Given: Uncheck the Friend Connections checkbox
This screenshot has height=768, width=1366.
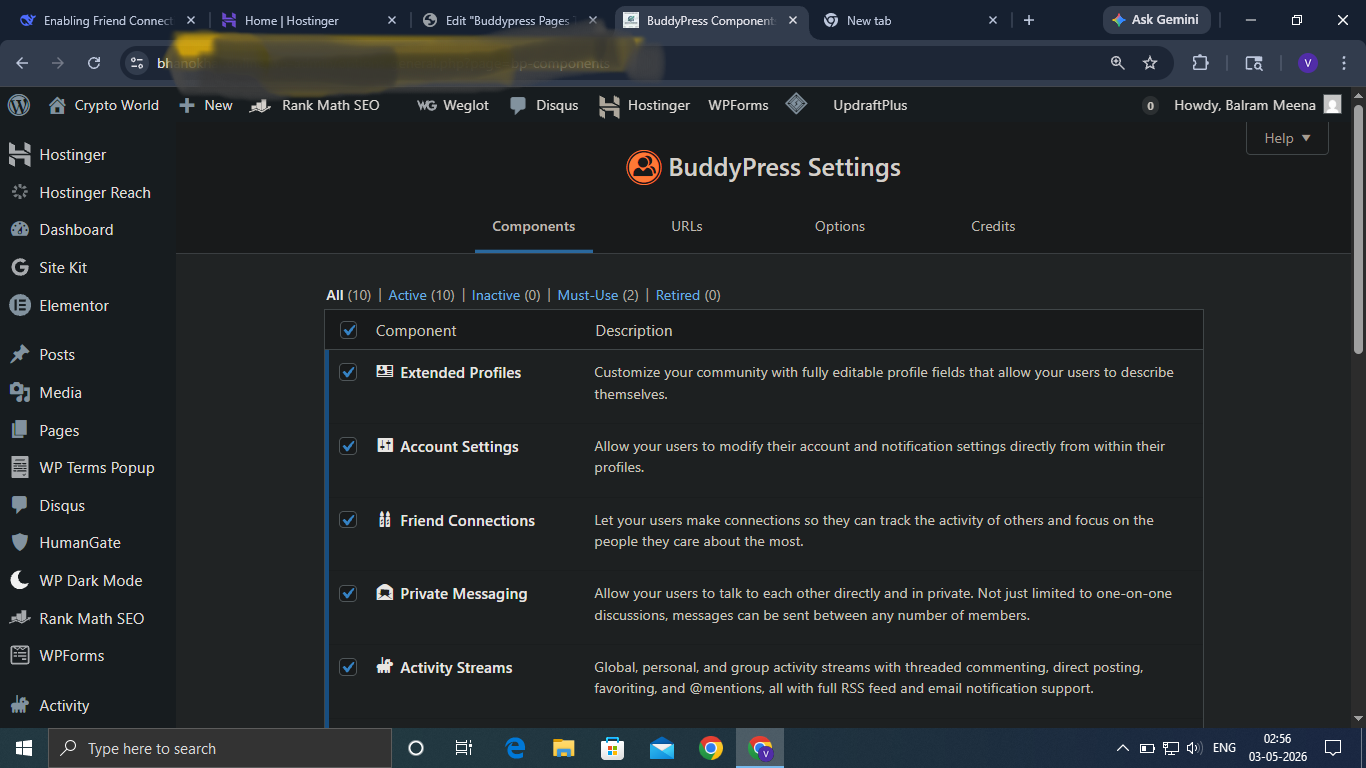Looking at the screenshot, I should pos(348,520).
